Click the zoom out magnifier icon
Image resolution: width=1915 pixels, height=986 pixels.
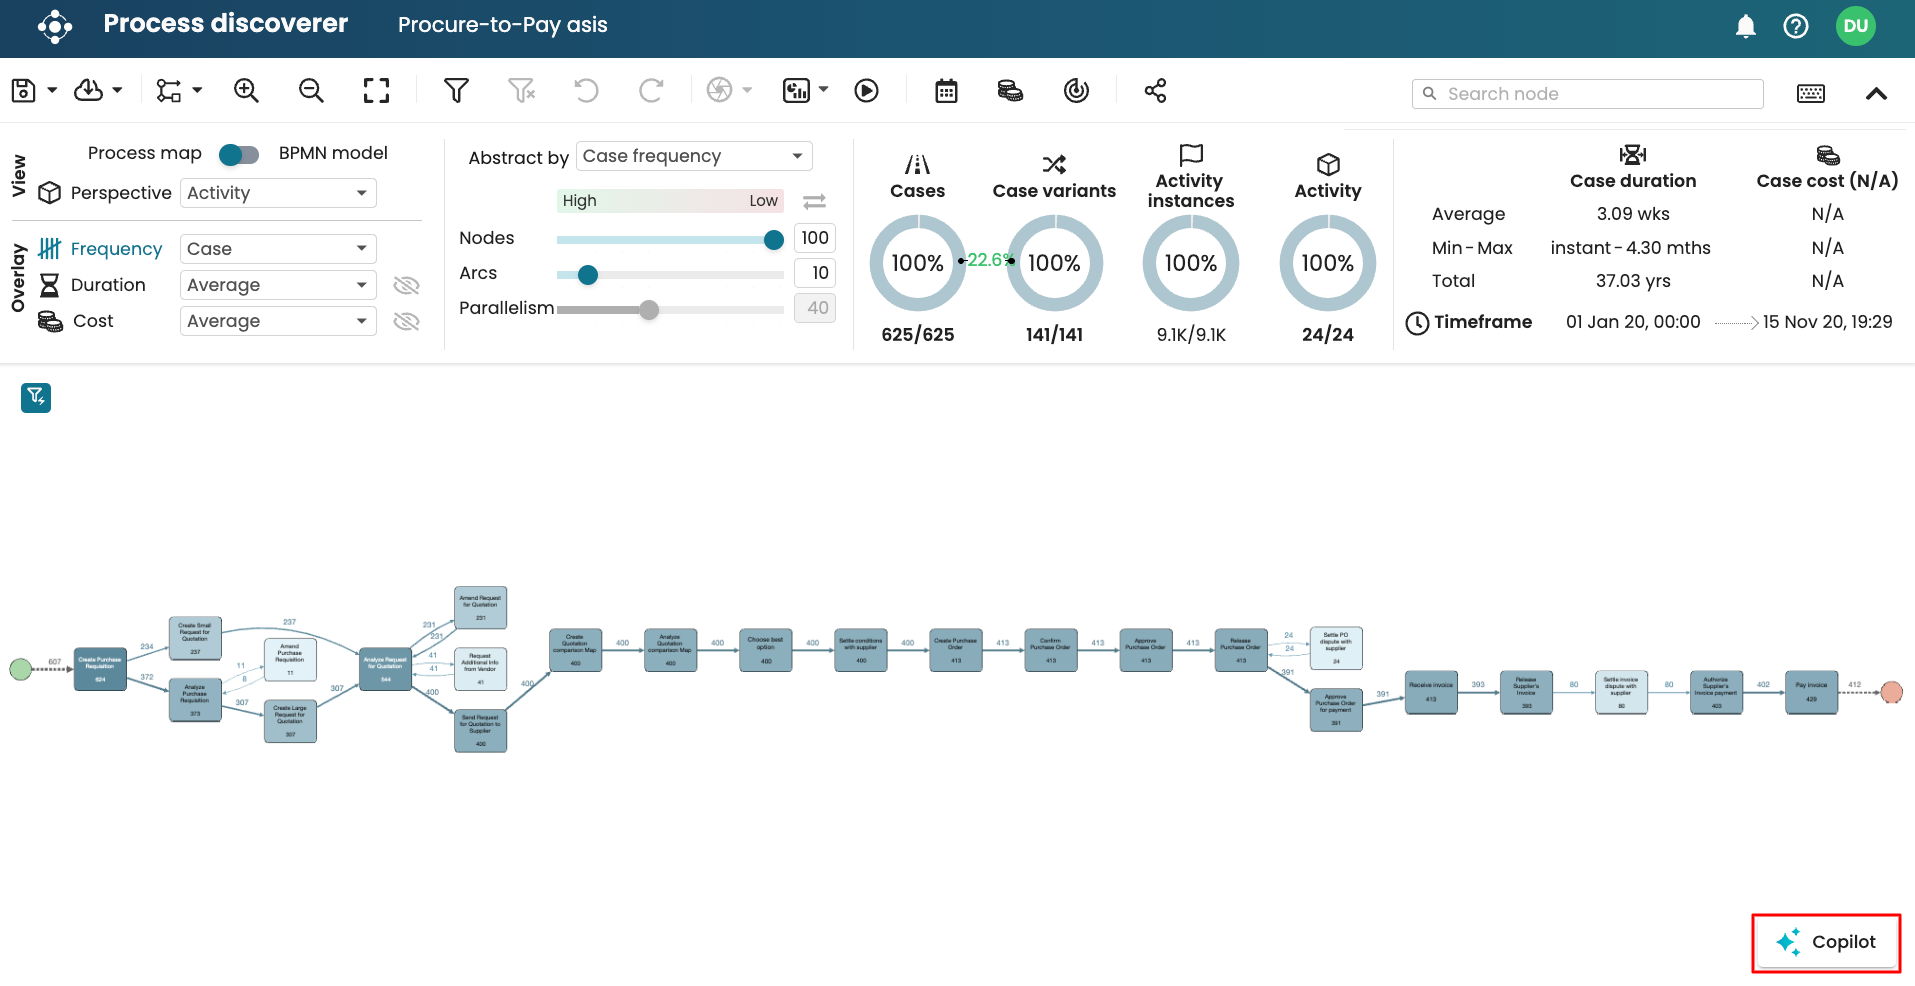pos(311,91)
